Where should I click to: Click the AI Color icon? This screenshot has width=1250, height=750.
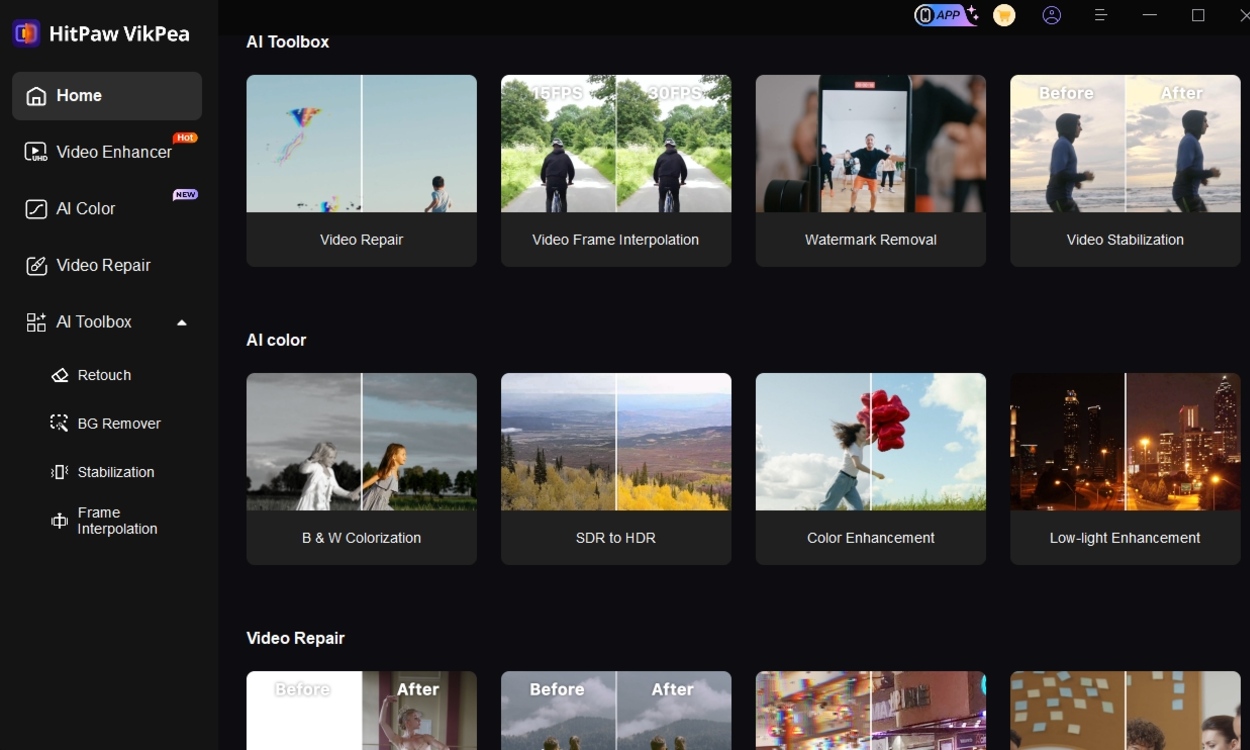[x=36, y=209]
